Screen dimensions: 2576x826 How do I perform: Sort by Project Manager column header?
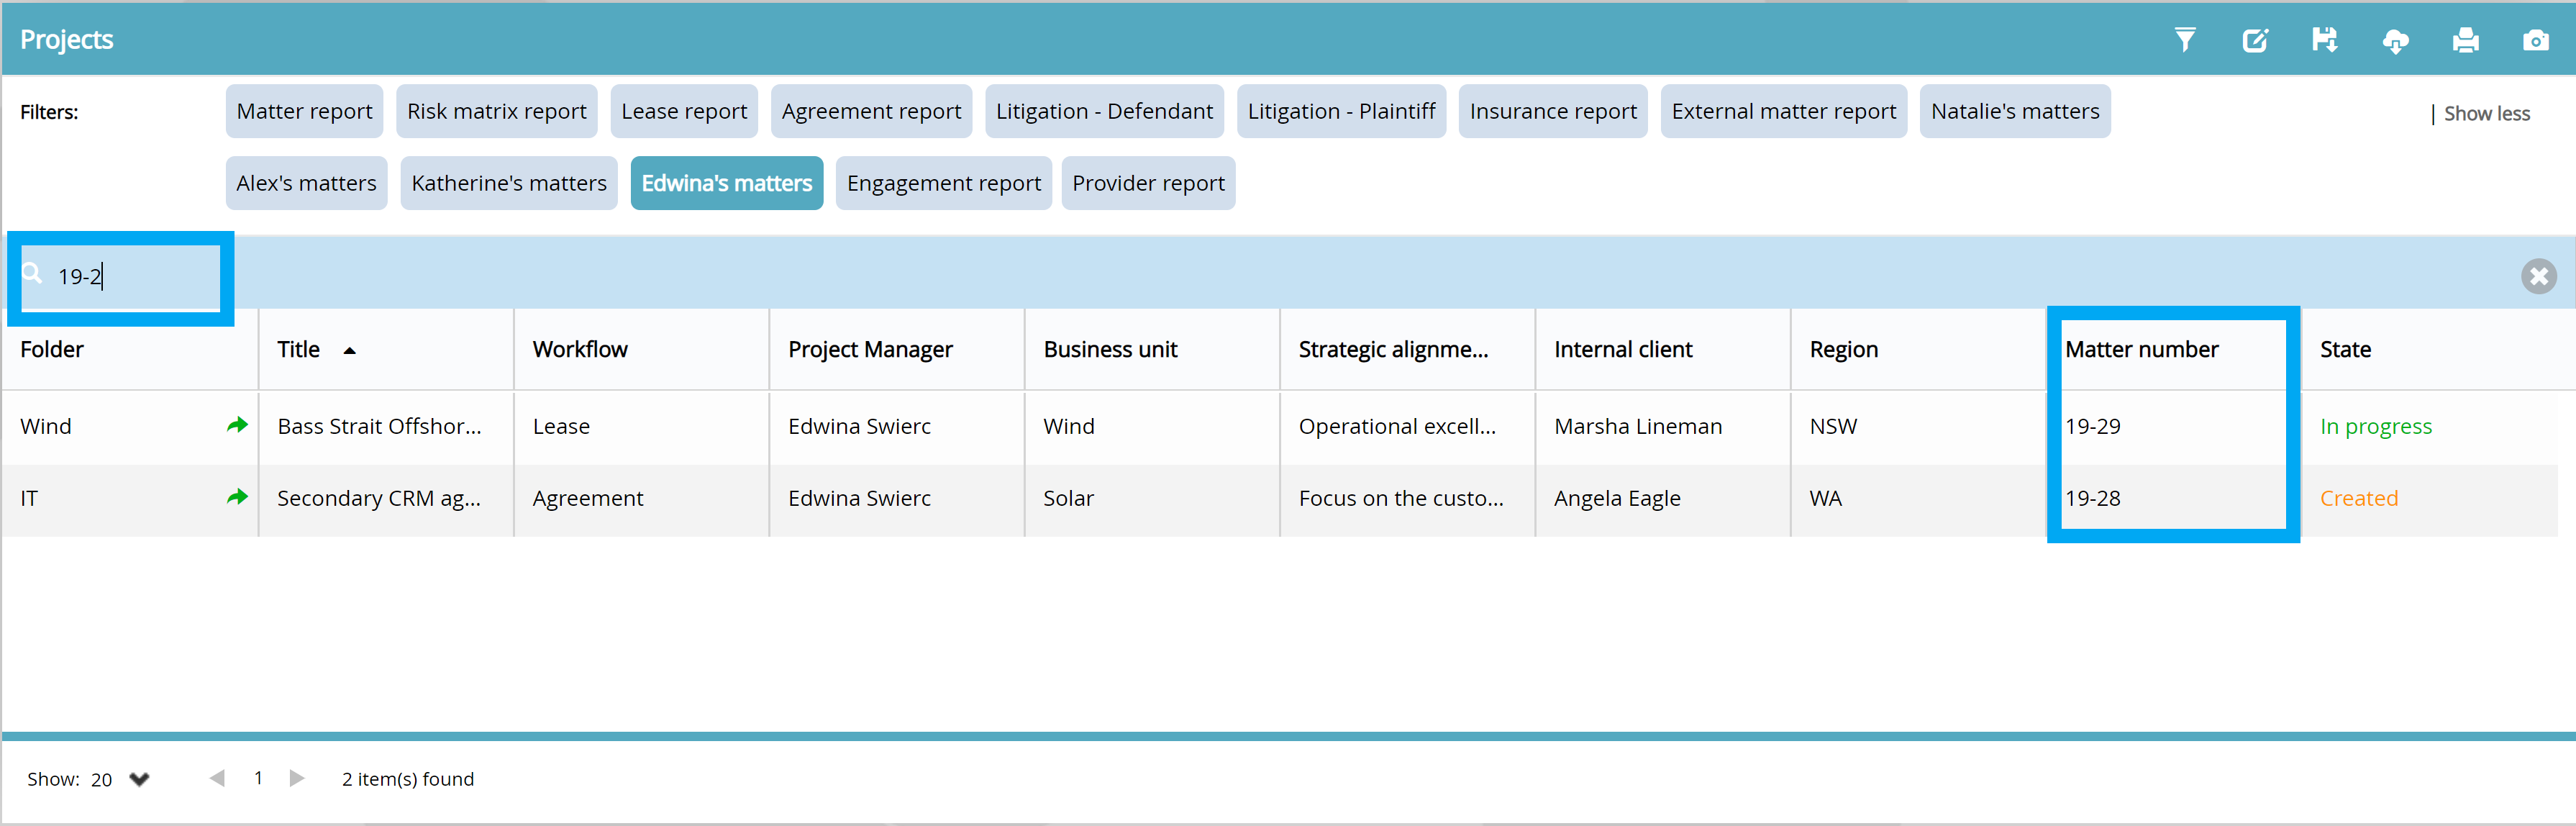tap(869, 349)
